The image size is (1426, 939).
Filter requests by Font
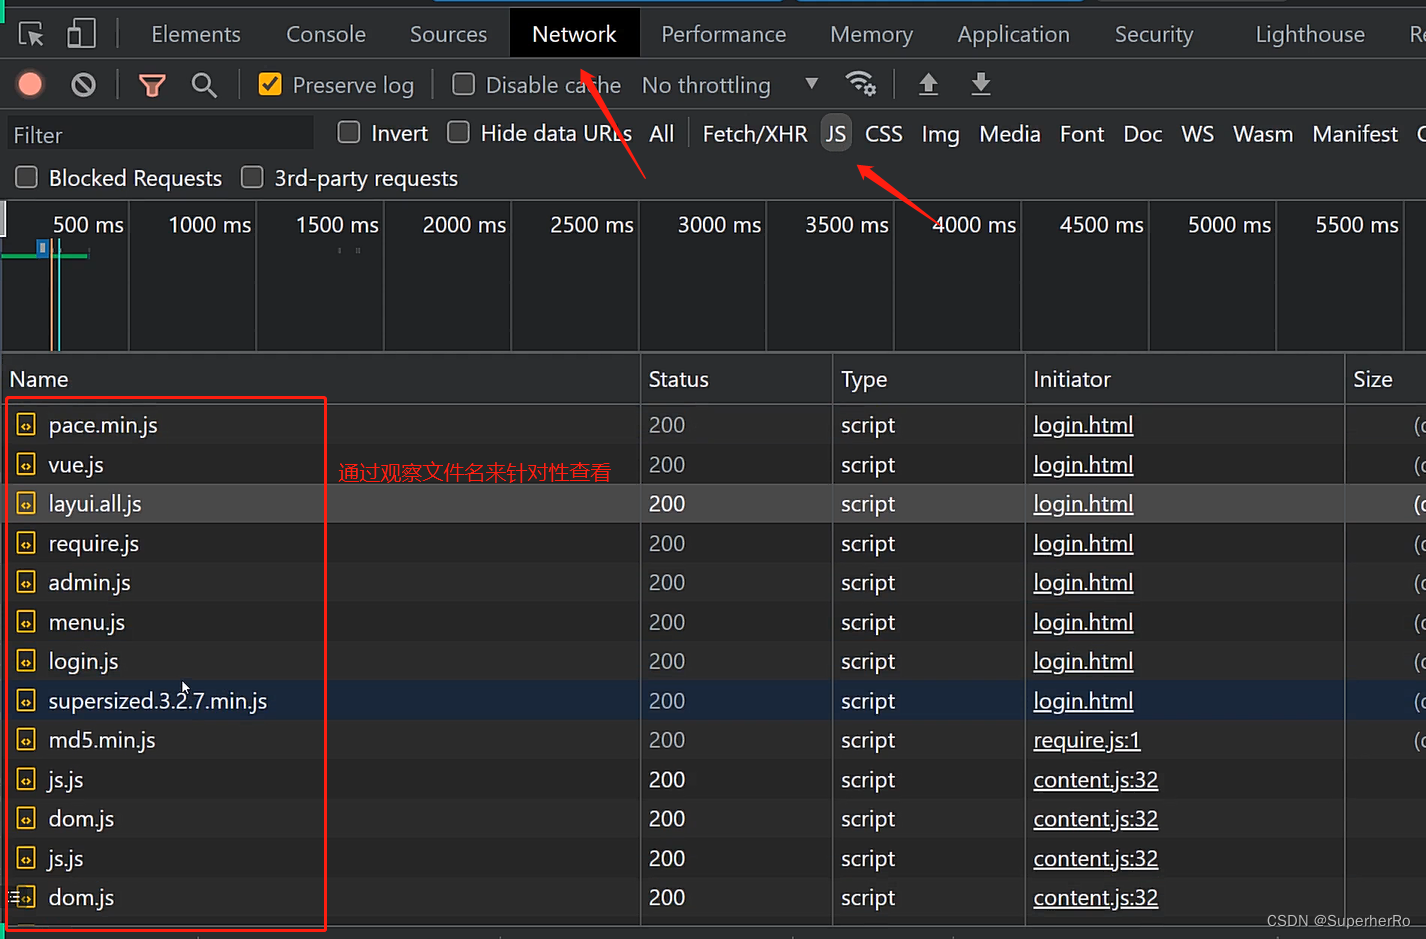pyautogui.click(x=1082, y=134)
